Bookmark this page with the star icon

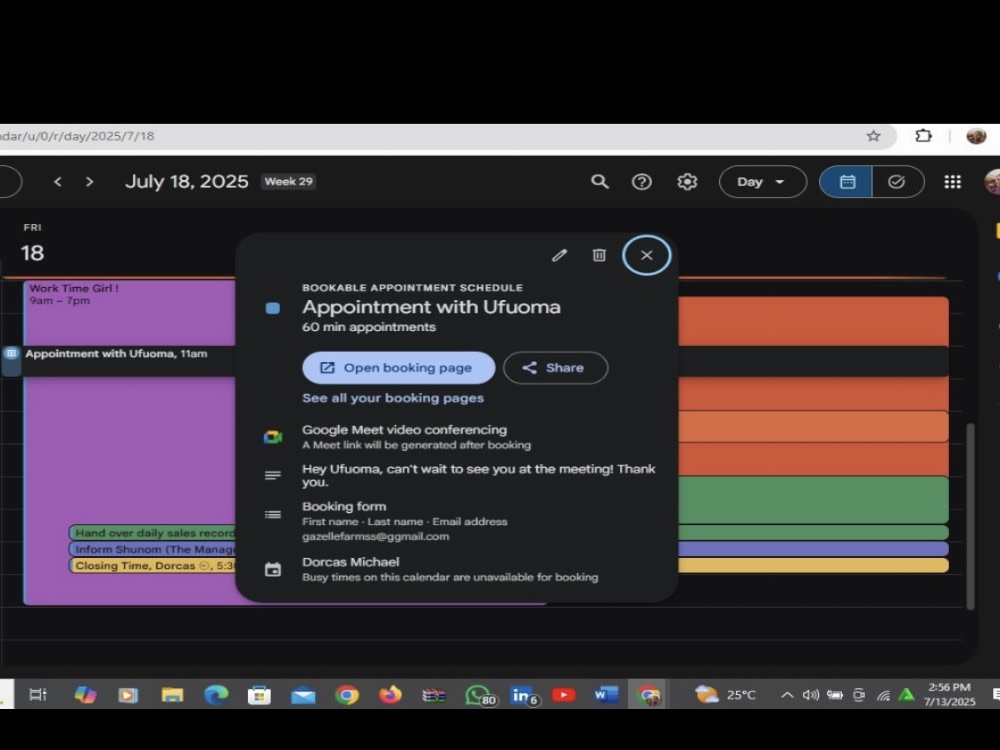click(x=874, y=136)
